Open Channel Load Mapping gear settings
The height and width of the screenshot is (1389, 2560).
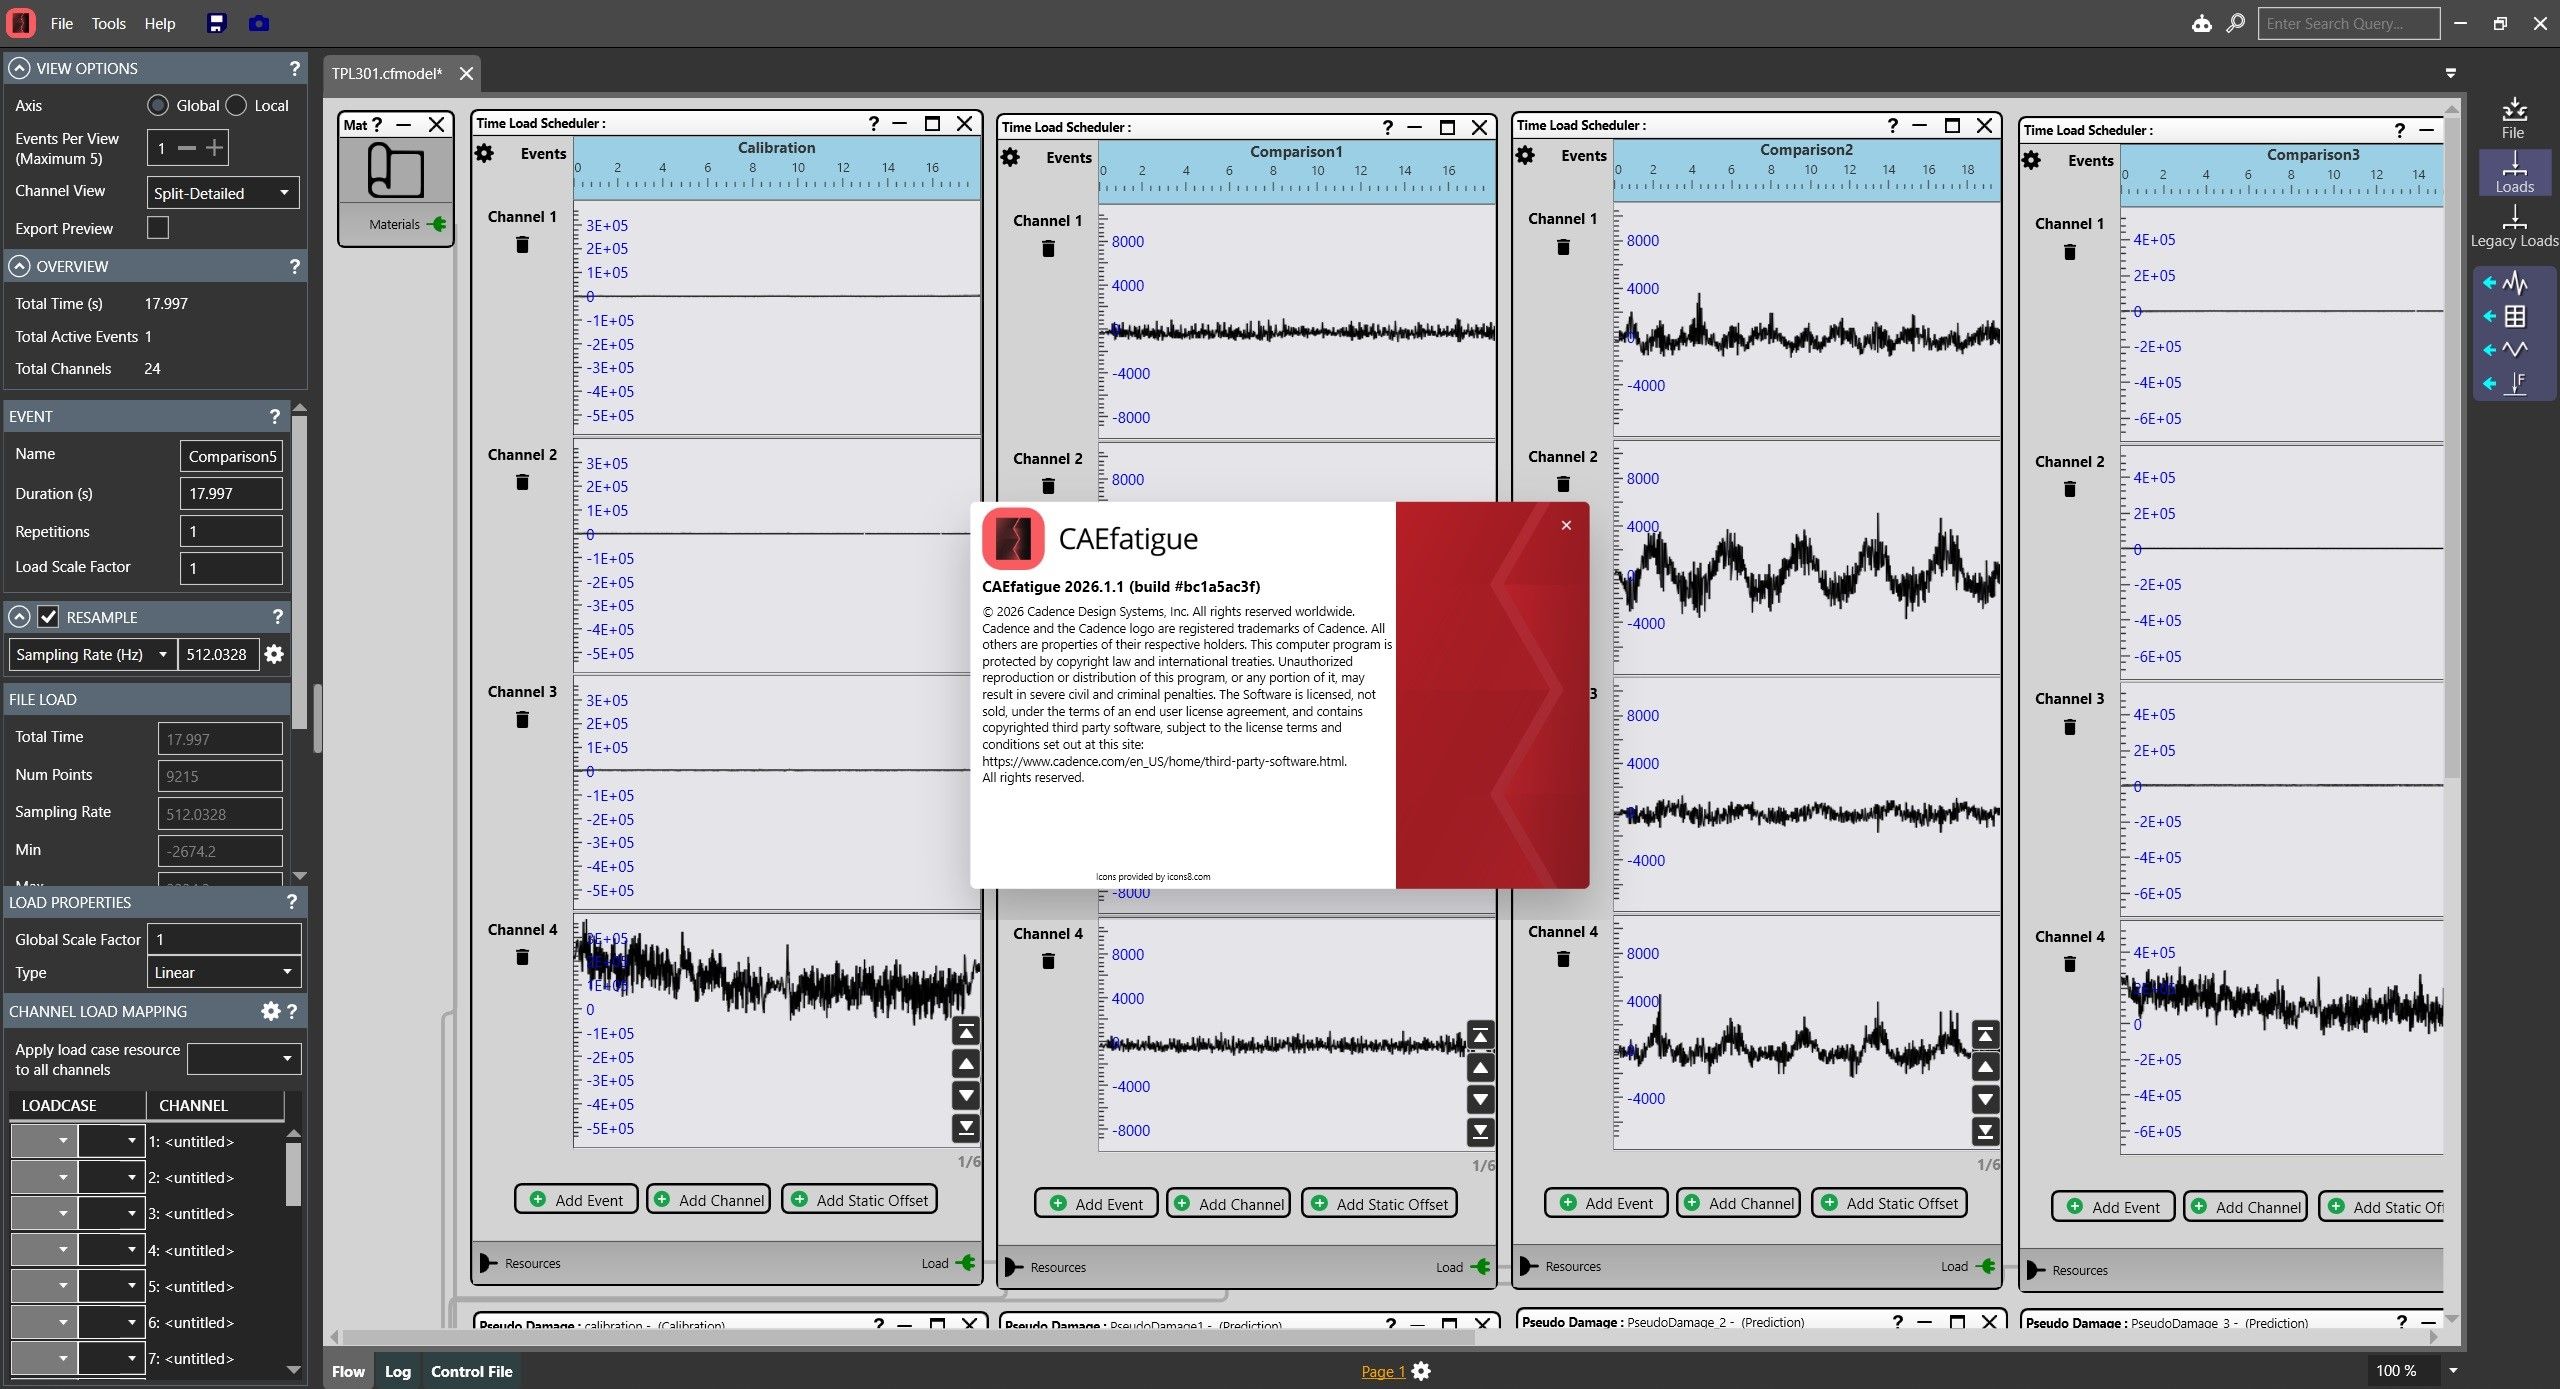coord(270,1011)
